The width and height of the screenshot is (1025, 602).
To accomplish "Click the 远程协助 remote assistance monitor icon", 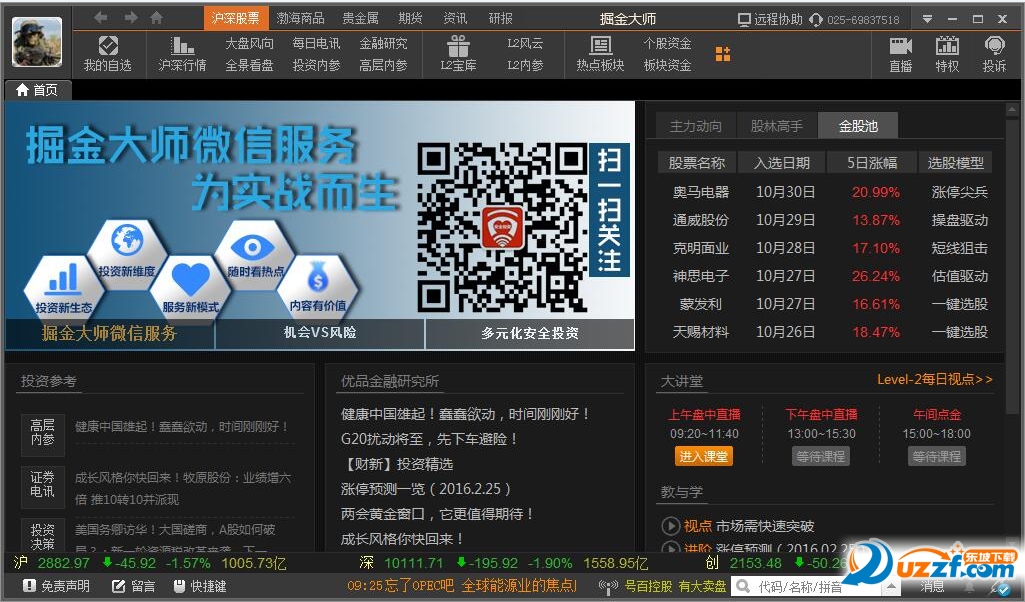I will [744, 20].
